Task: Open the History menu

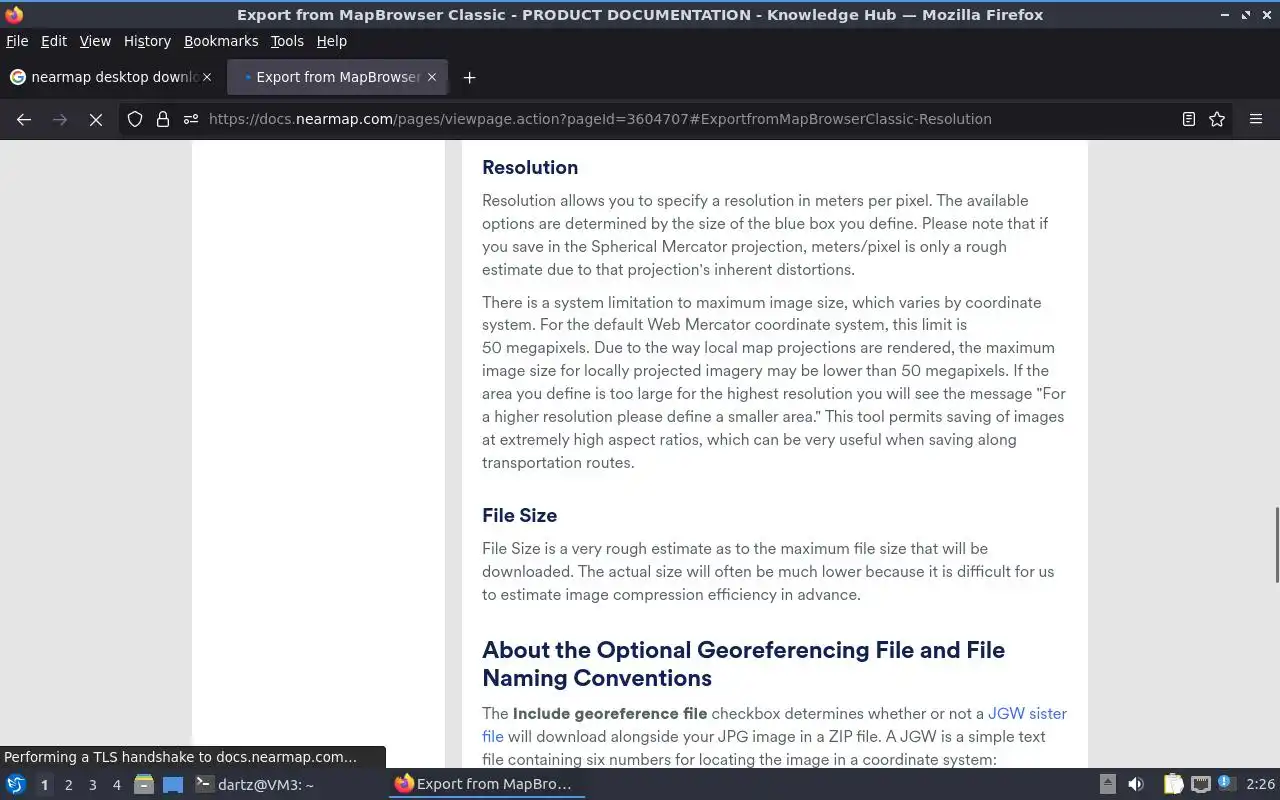Action: tap(147, 41)
